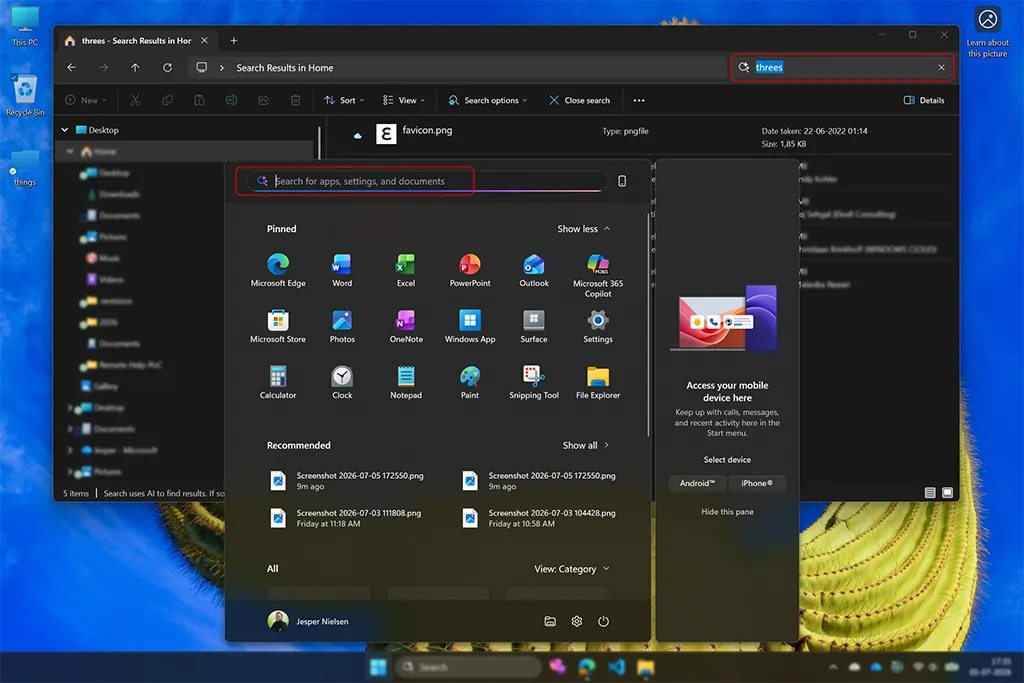
Task: Open the View dropdown in Explorer toolbar
Action: pyautogui.click(x=404, y=100)
